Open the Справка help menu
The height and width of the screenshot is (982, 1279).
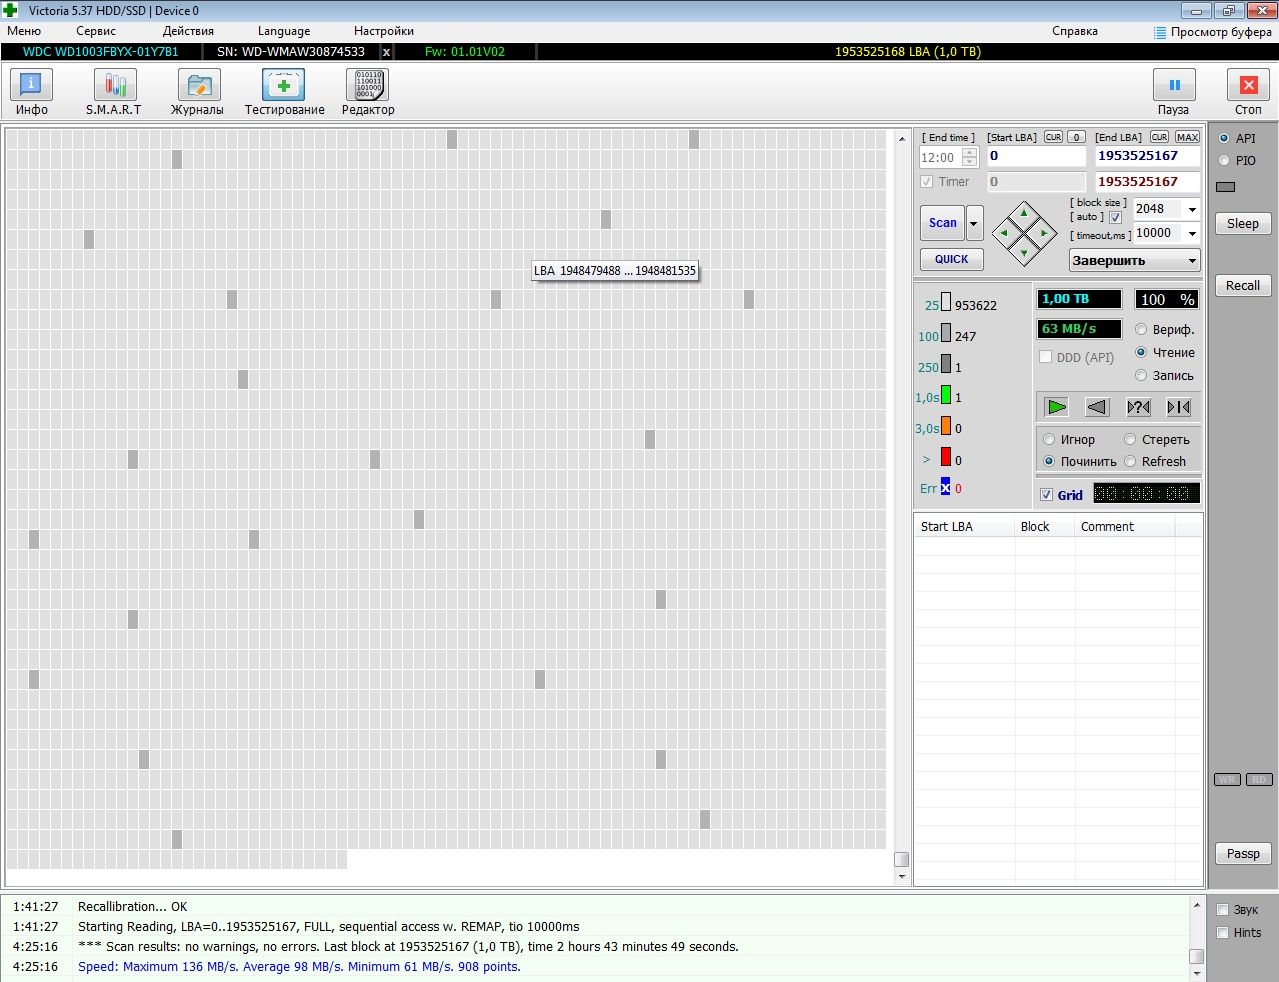[1075, 31]
